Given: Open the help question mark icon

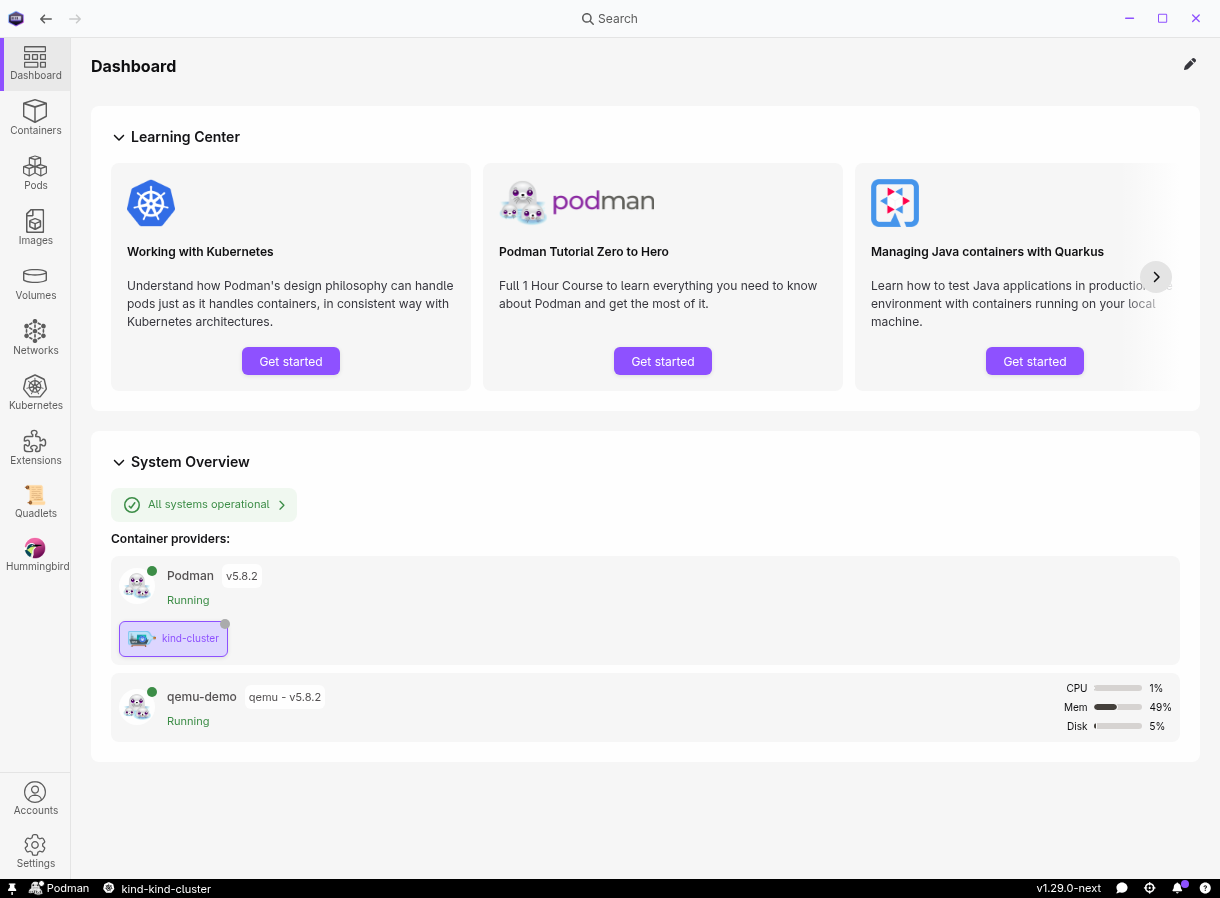Looking at the screenshot, I should click(x=1205, y=888).
